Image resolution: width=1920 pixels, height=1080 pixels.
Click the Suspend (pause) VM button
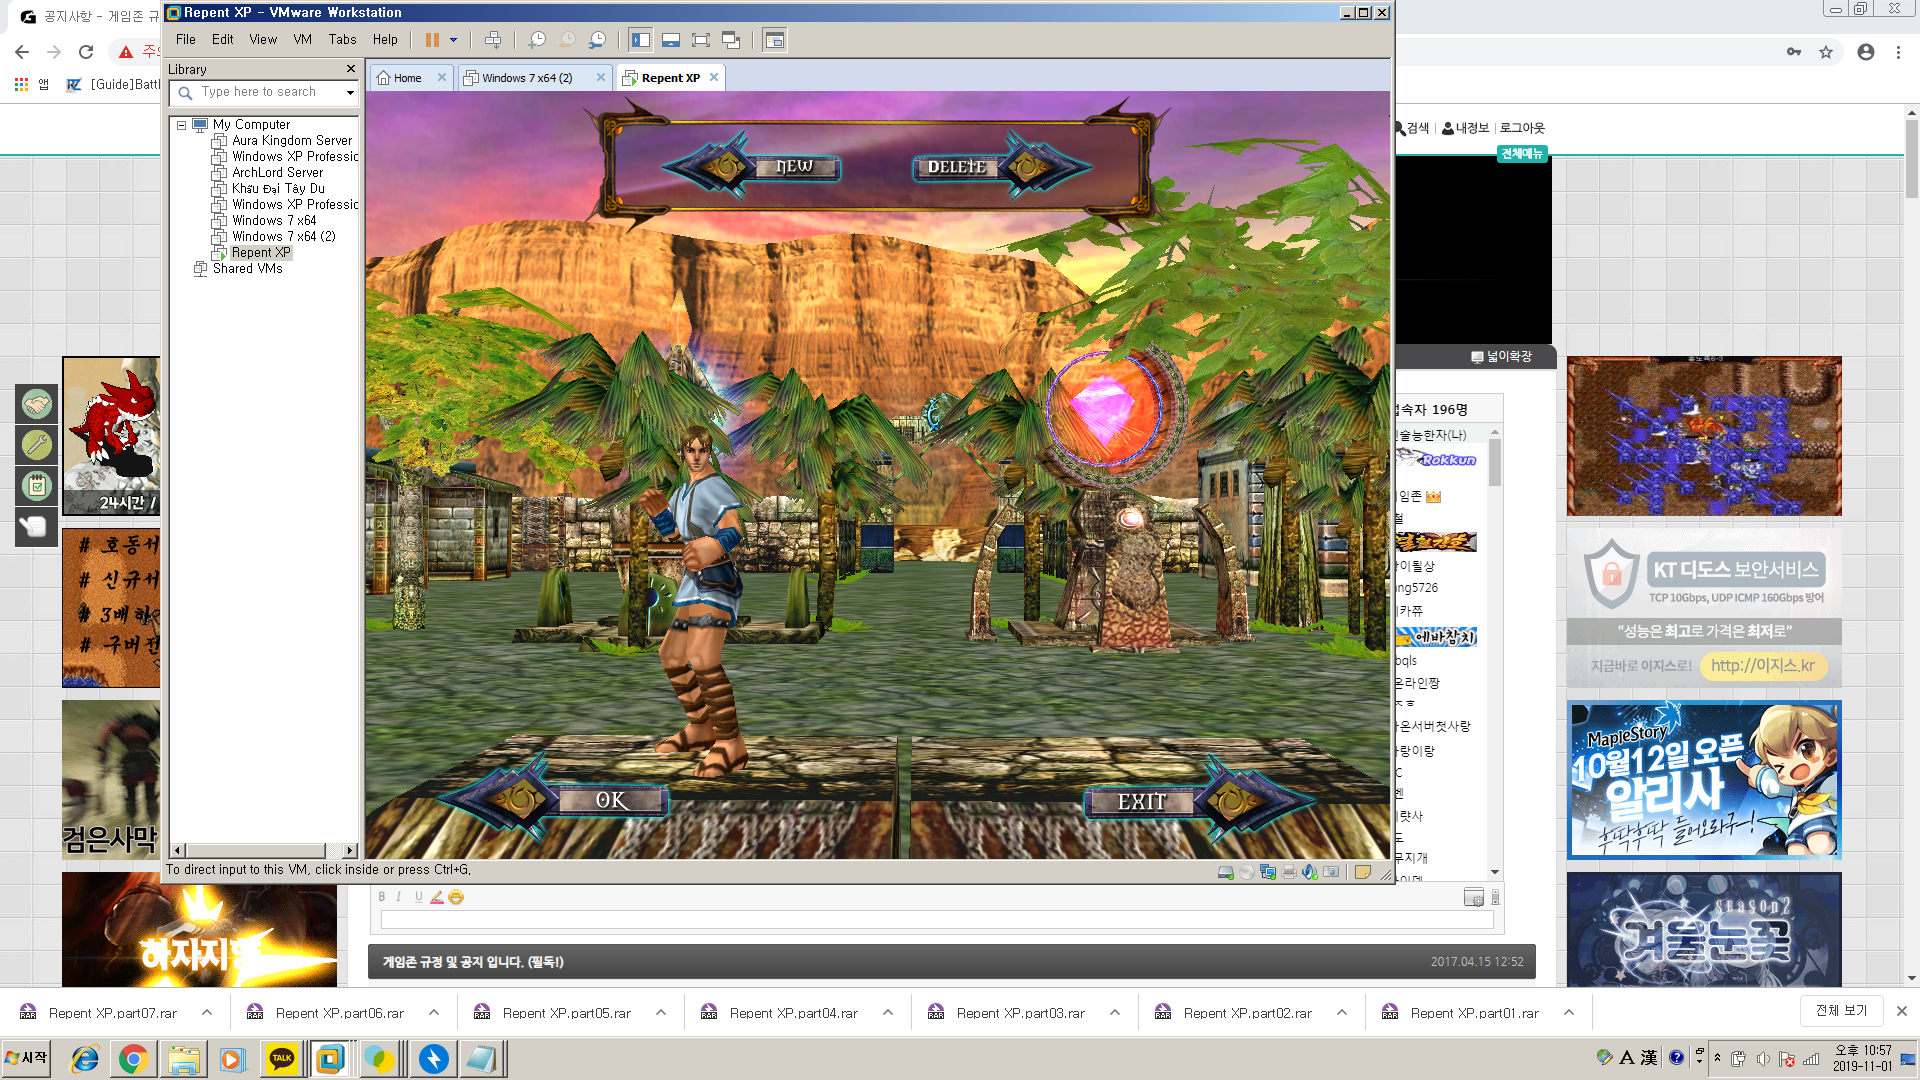(432, 40)
